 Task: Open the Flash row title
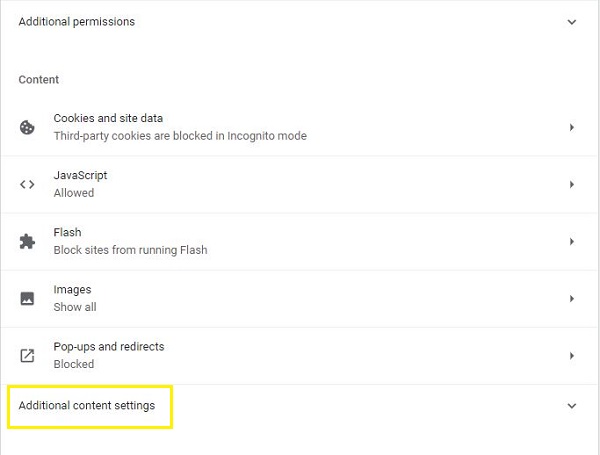pyautogui.click(x=67, y=232)
